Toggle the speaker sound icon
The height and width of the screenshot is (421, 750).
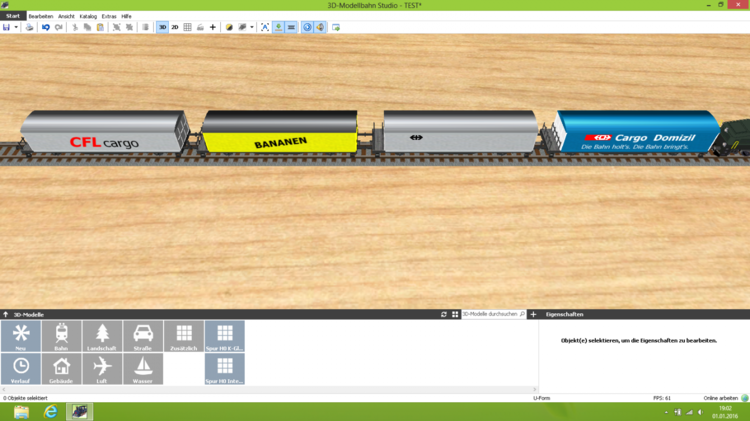click(320, 27)
